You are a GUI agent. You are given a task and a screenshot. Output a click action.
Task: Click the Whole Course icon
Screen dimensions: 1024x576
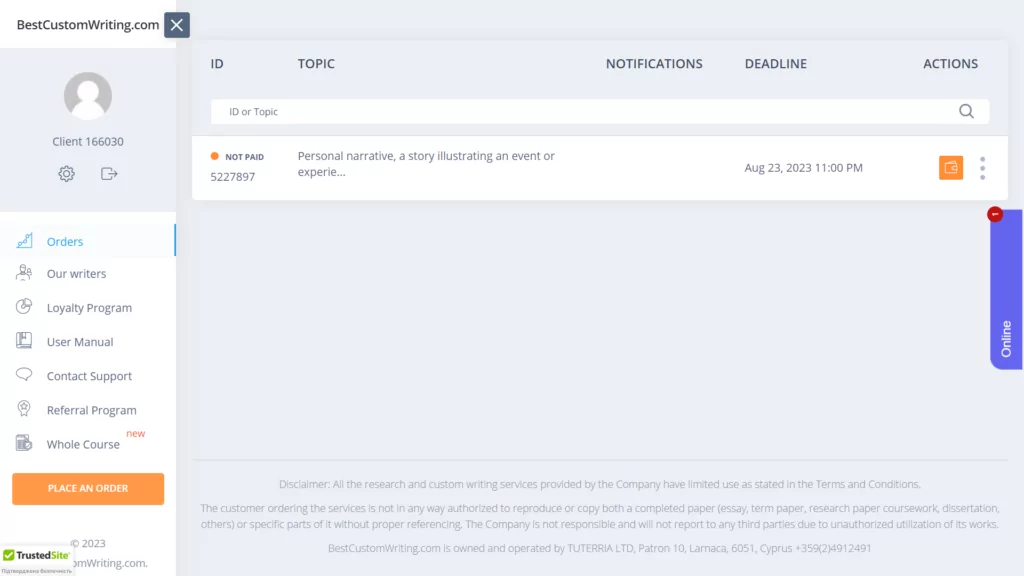[24, 443]
